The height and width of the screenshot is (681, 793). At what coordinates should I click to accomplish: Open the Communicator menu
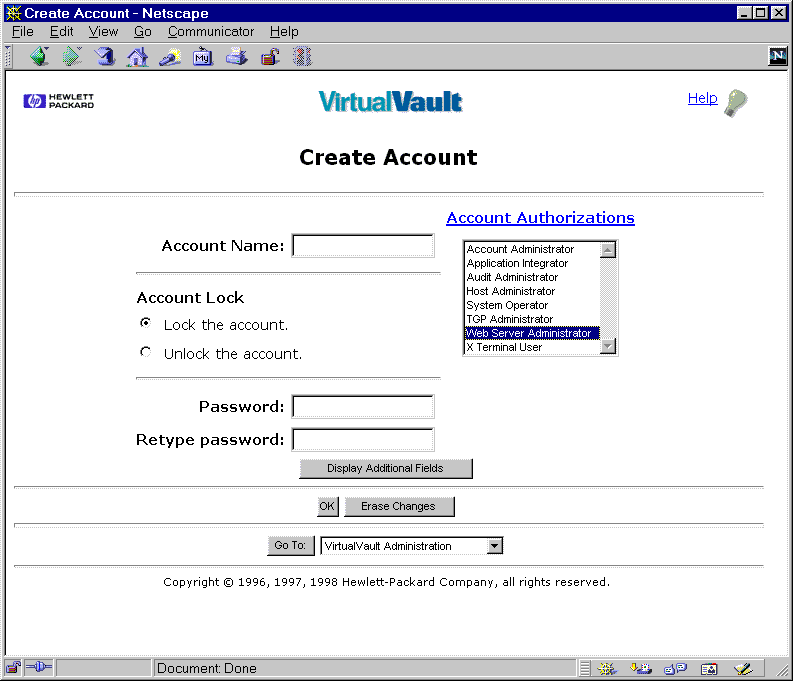pyautogui.click(x=211, y=31)
